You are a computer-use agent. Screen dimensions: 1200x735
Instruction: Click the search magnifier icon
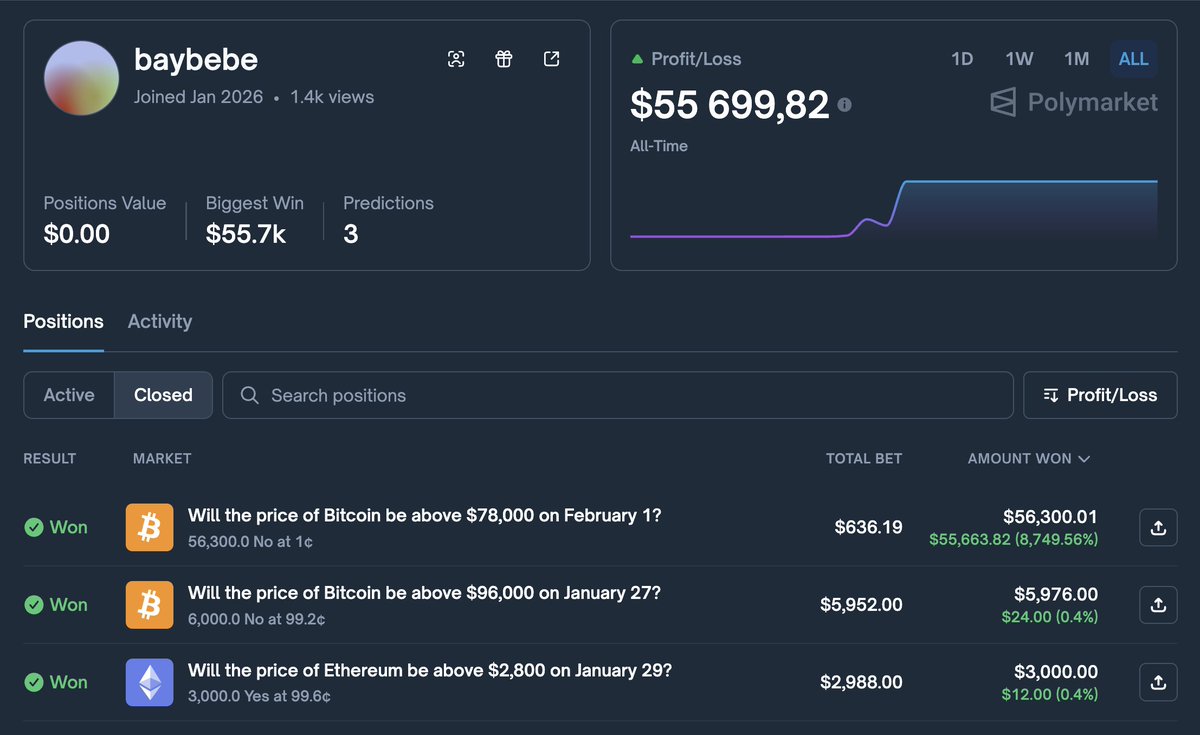tap(250, 395)
